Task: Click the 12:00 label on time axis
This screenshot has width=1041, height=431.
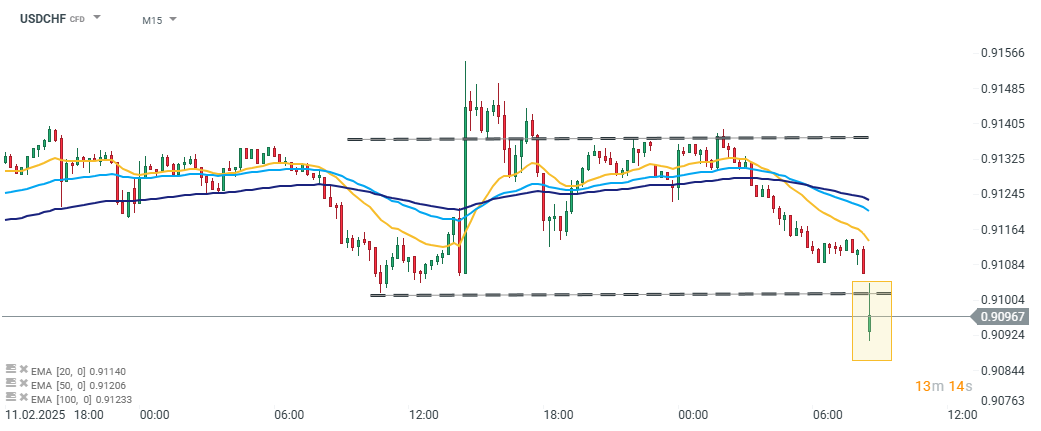Action: point(961,414)
